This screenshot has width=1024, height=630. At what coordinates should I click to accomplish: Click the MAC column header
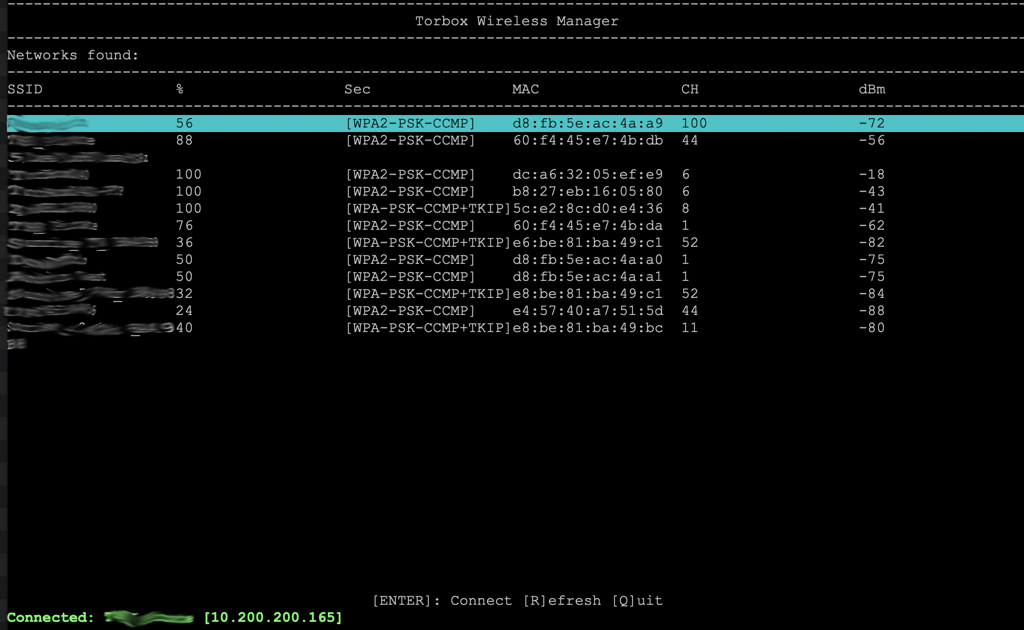pos(526,89)
